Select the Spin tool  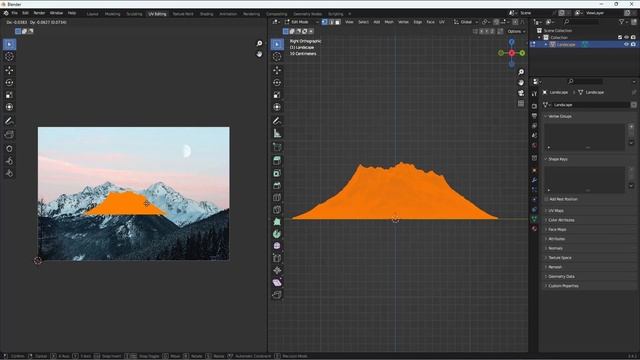pyautogui.click(x=277, y=234)
